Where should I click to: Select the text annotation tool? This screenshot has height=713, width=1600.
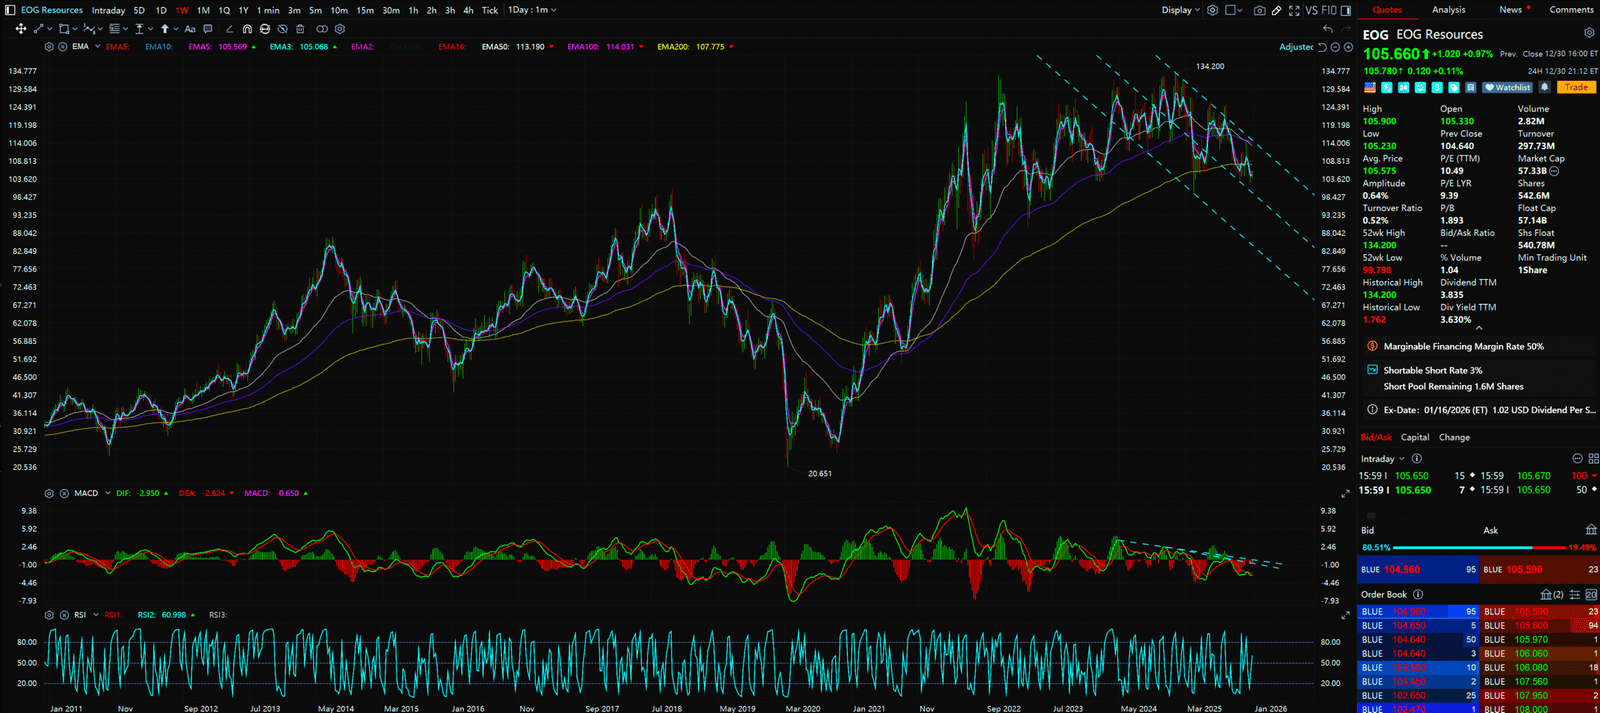(190, 29)
